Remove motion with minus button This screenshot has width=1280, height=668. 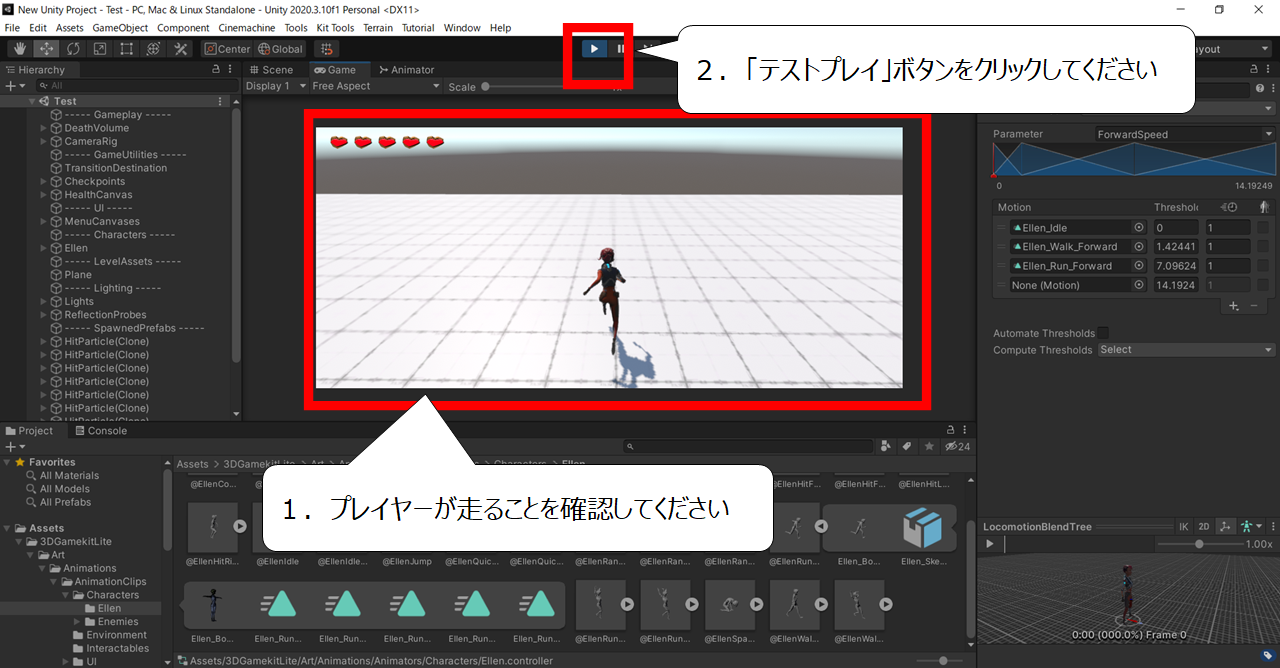(1254, 306)
